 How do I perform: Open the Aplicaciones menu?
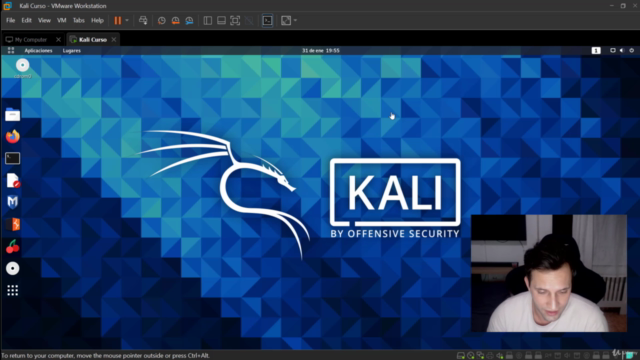tap(38, 51)
